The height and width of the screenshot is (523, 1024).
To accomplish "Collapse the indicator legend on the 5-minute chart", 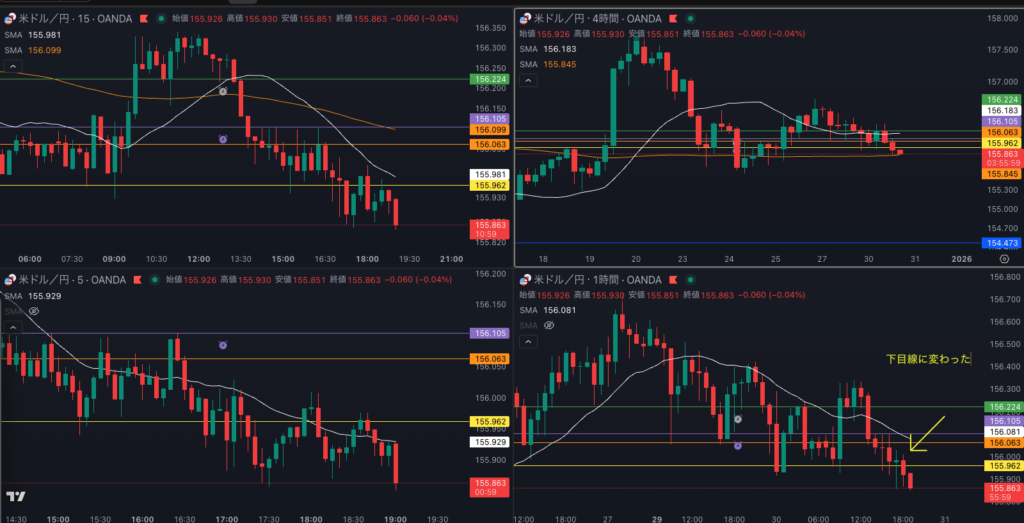I will tap(13, 327).
